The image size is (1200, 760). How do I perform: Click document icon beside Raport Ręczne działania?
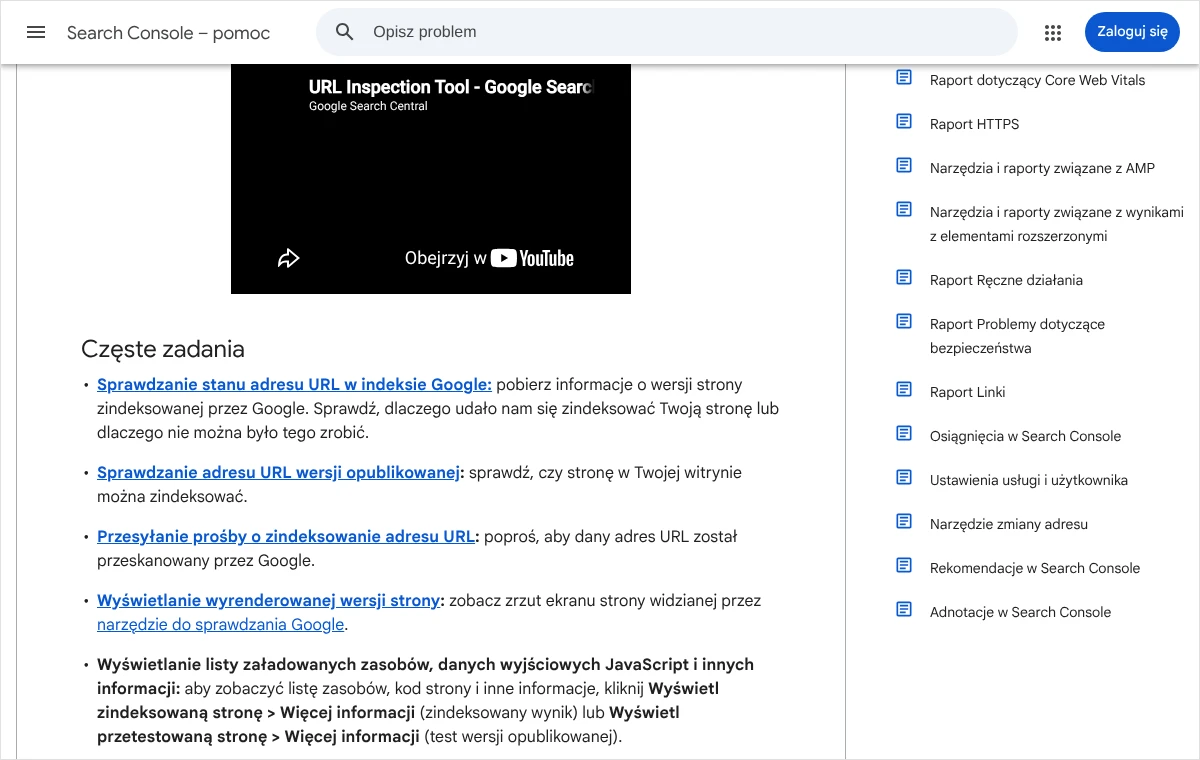pos(904,277)
